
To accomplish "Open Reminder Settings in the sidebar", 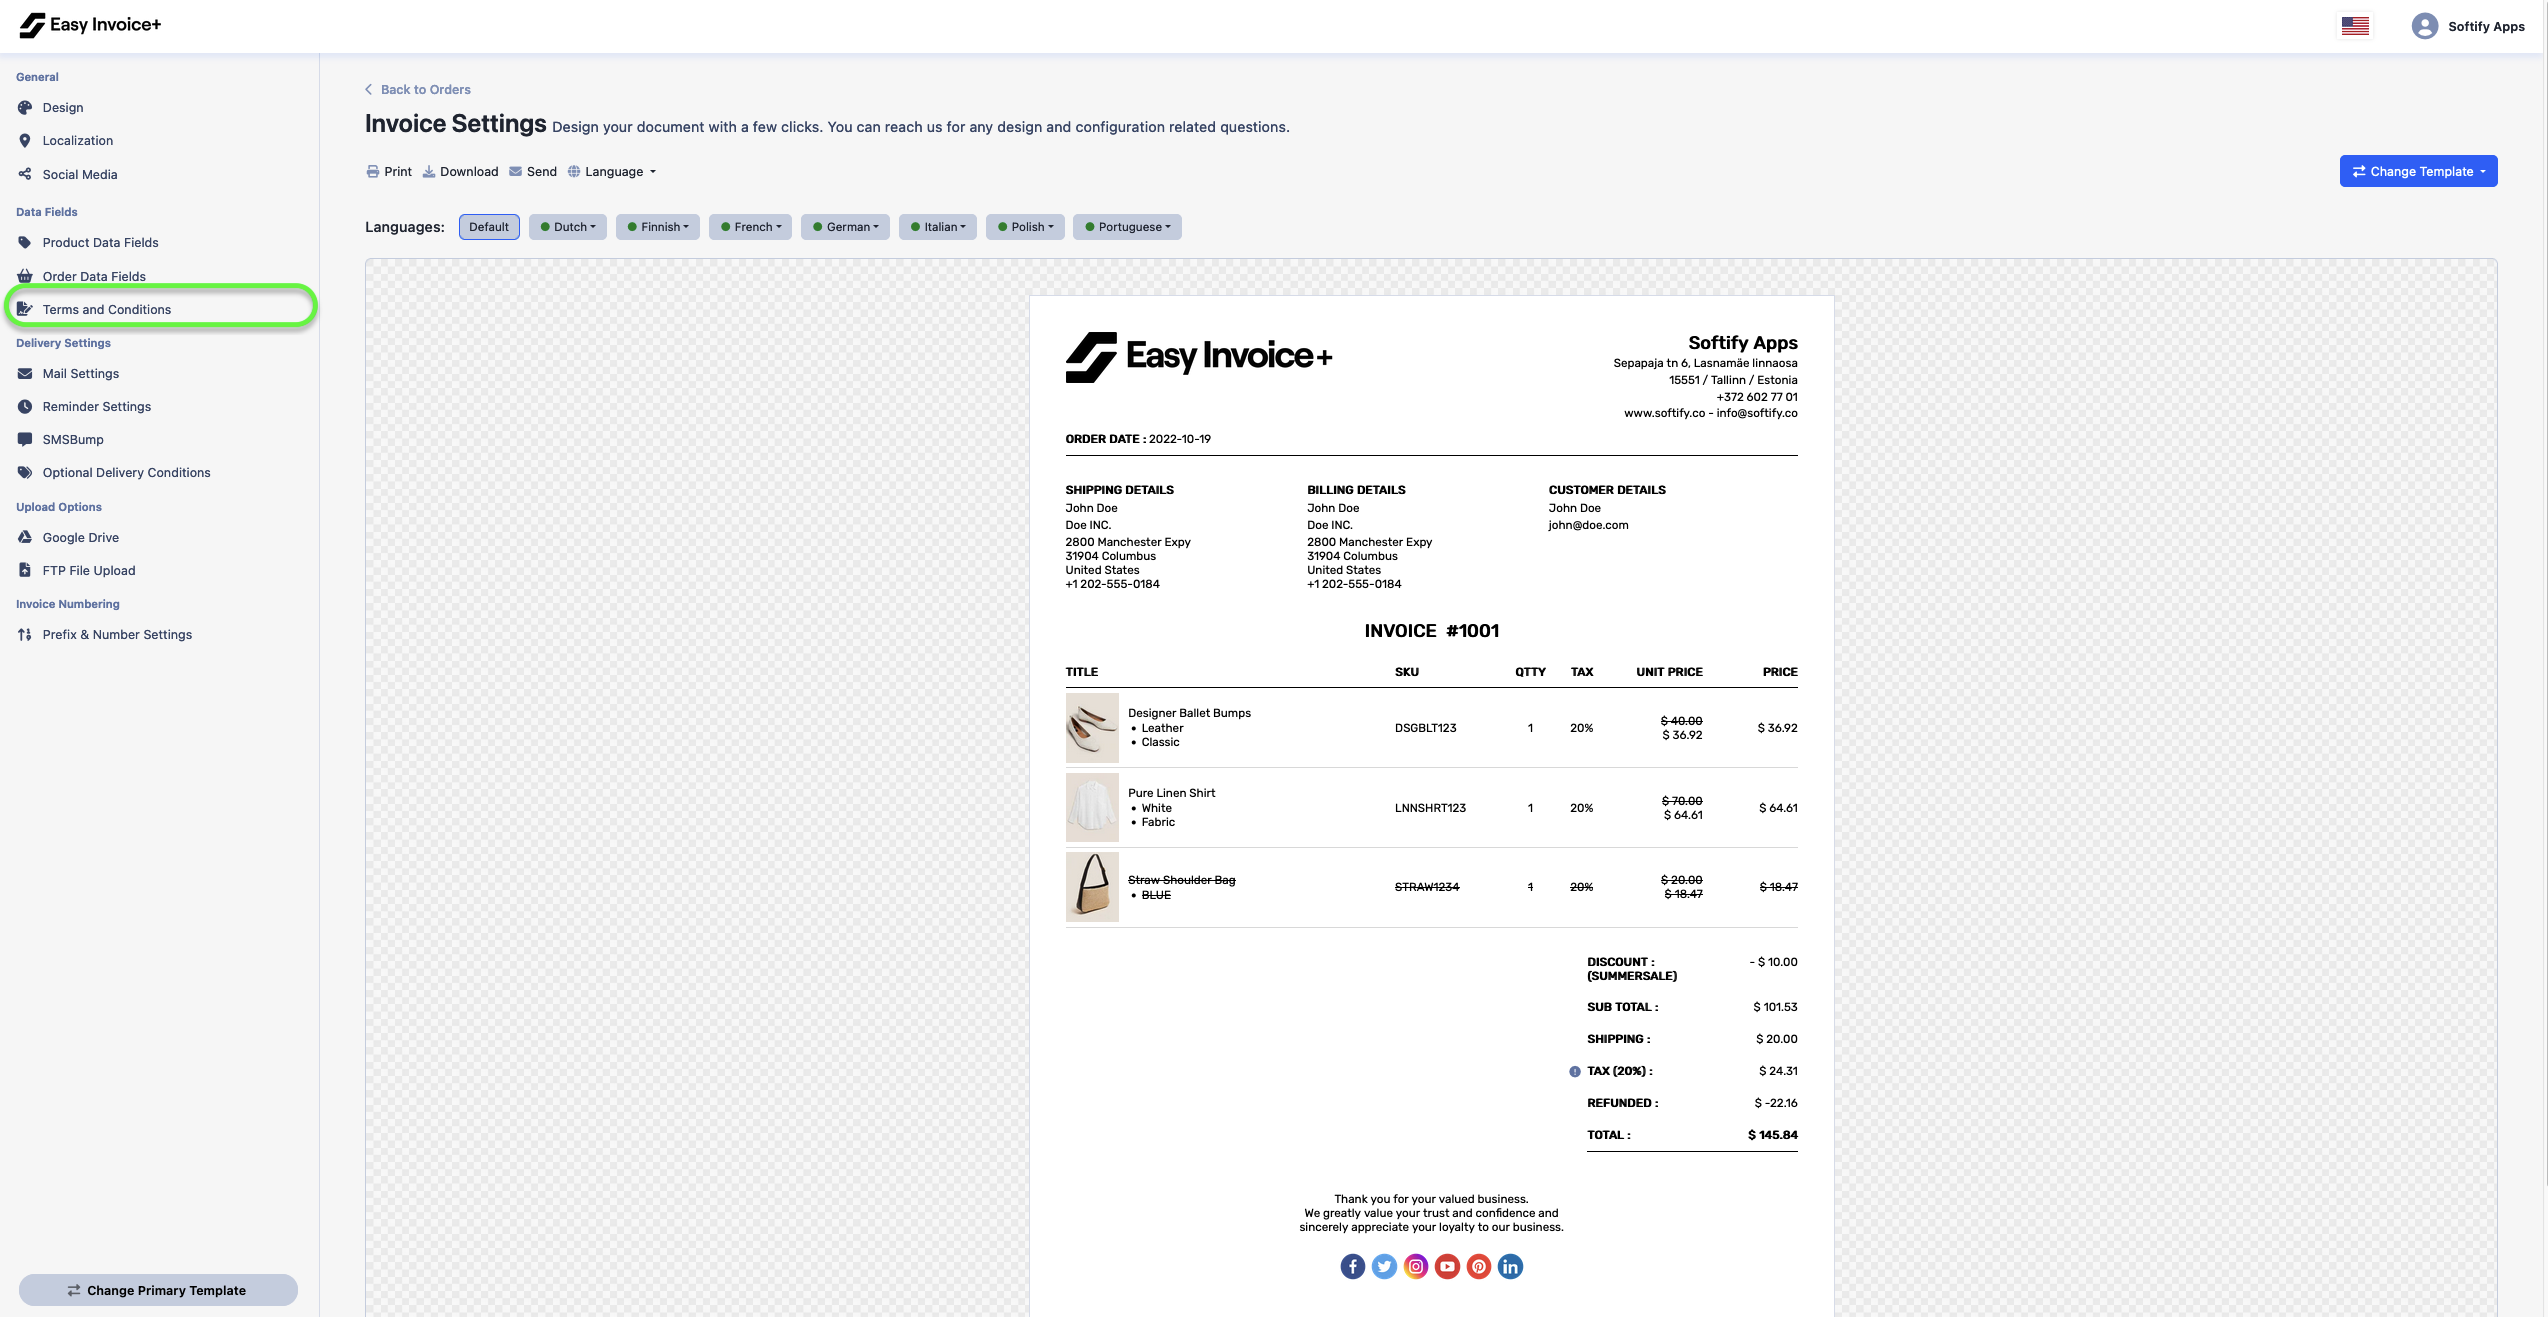I will coord(97,407).
